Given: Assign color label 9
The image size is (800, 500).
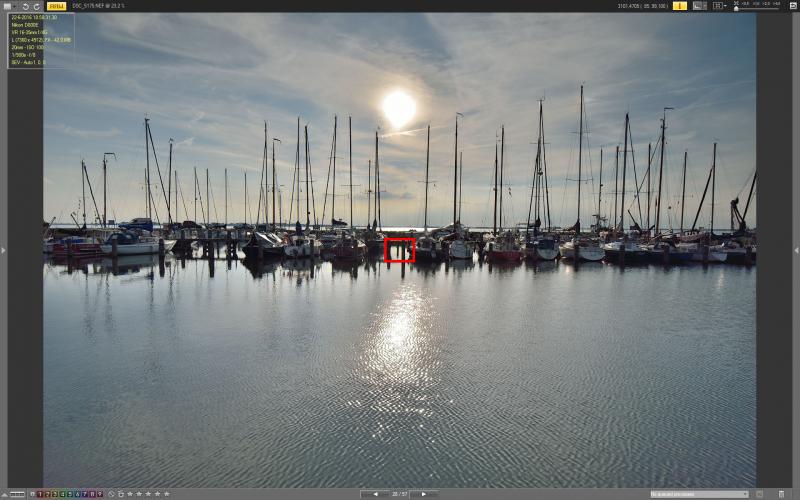Looking at the screenshot, I should pos(100,494).
